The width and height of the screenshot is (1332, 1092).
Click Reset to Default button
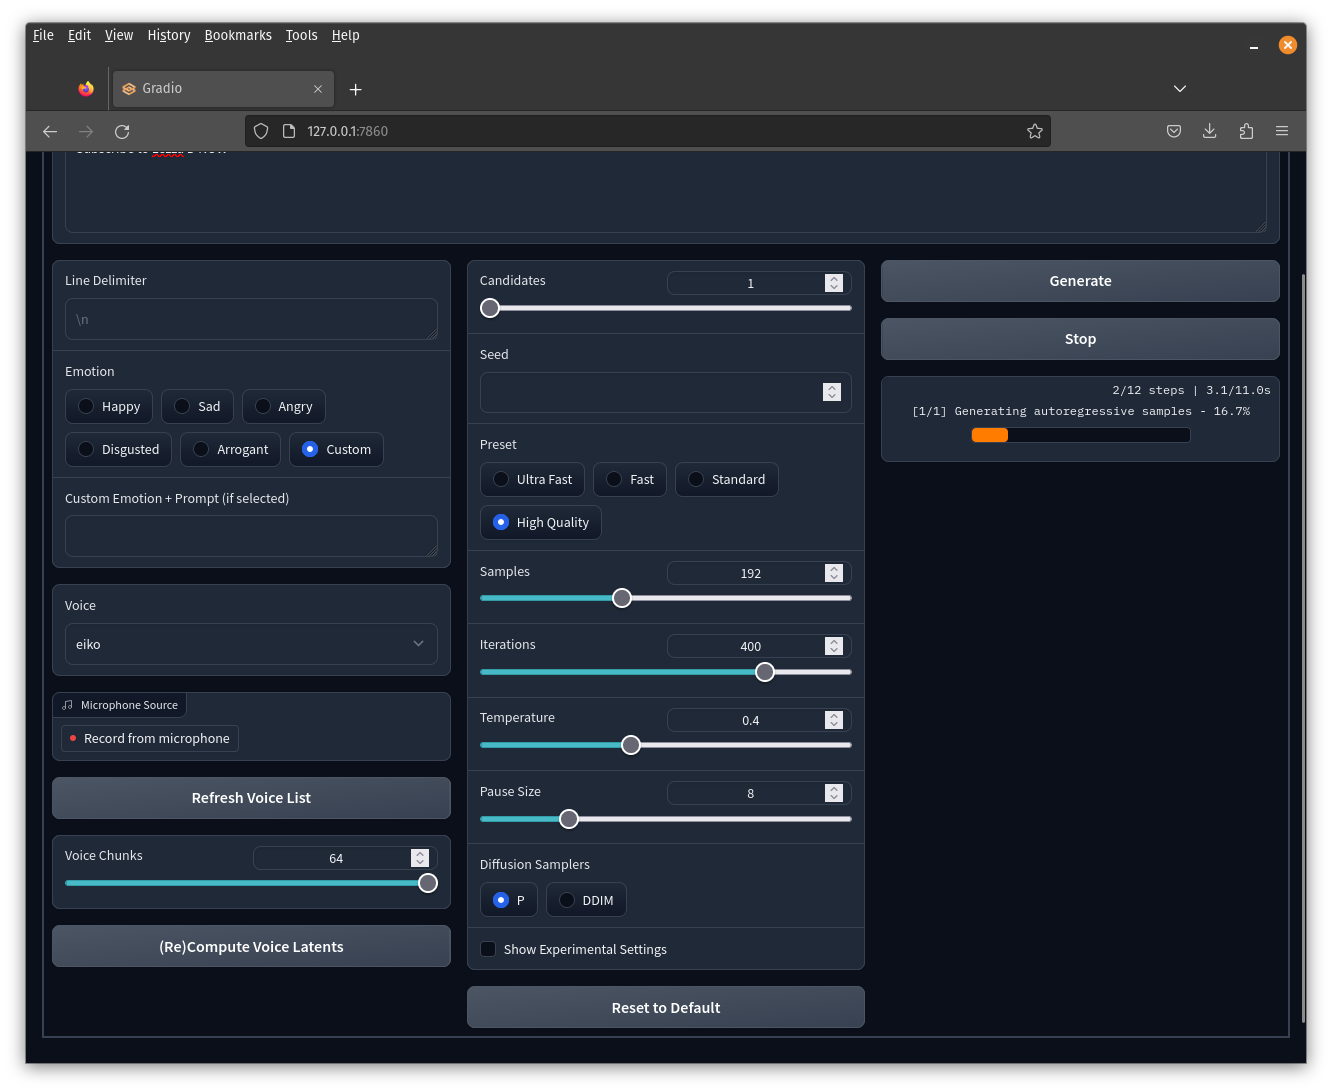tap(666, 1008)
